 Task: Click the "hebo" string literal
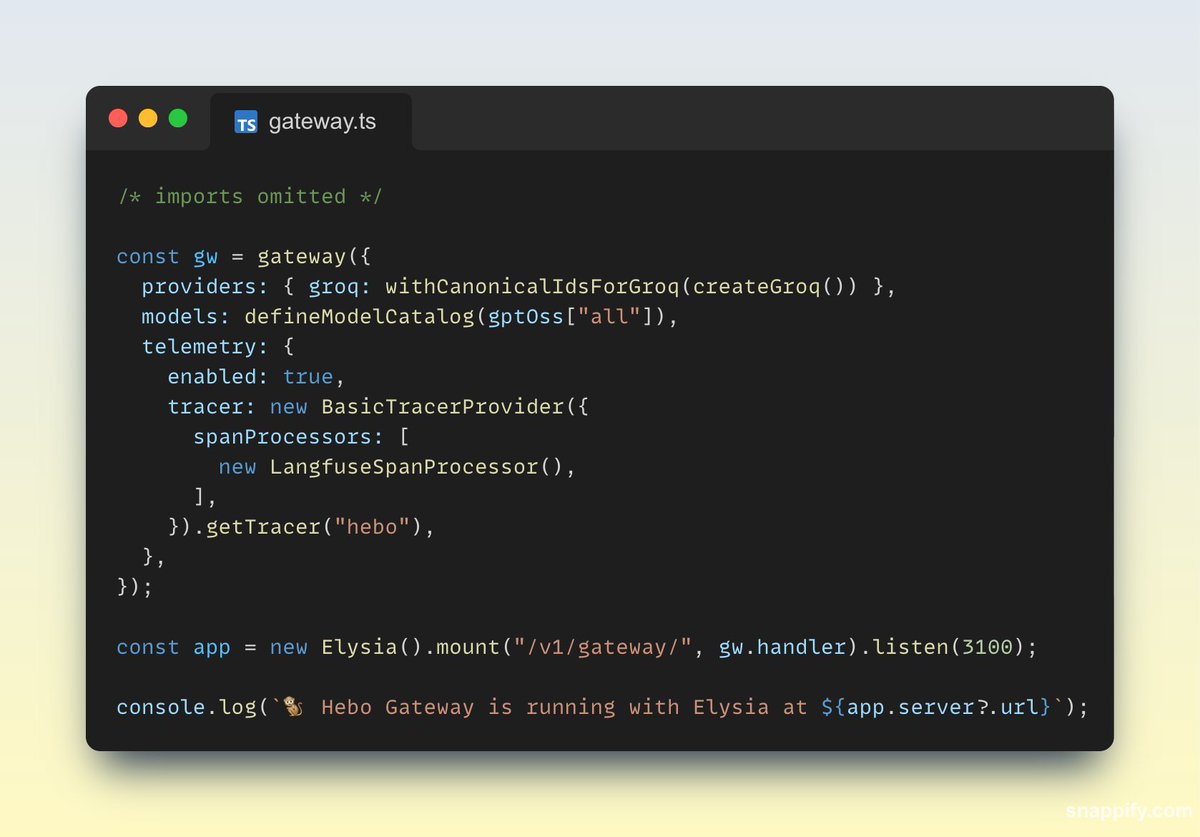click(x=372, y=526)
